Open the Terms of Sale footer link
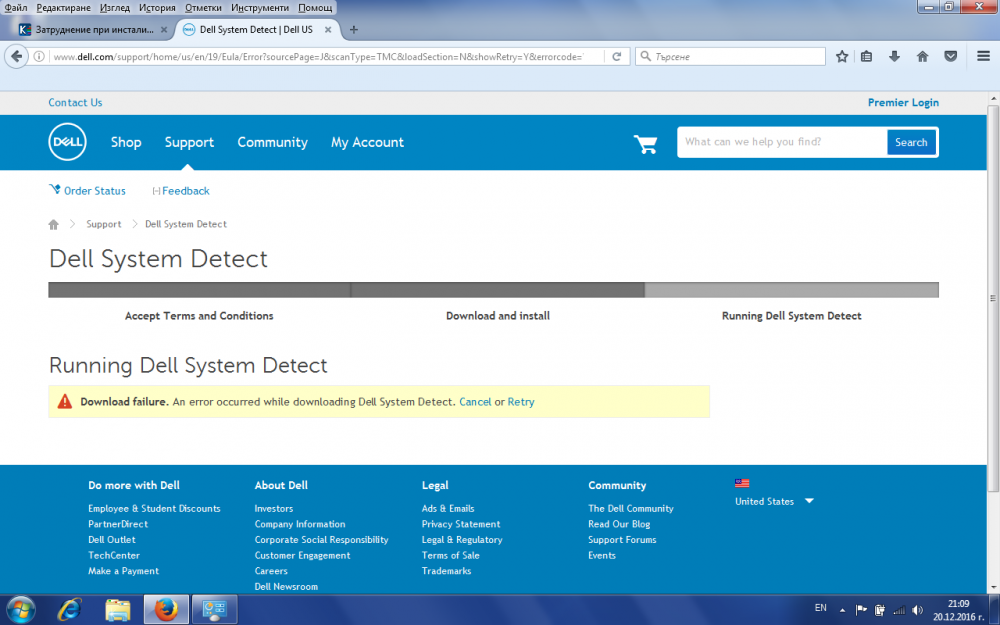This screenshot has height=625, width=1000. [450, 555]
